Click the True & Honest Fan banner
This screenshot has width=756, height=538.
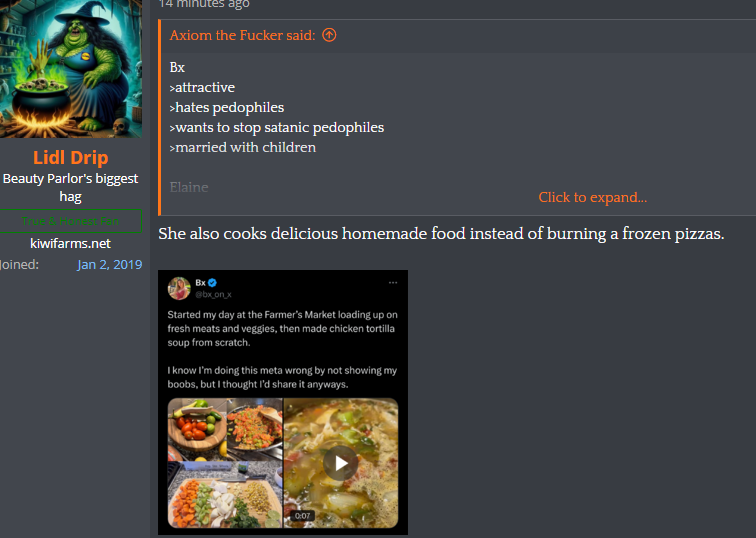click(70, 221)
